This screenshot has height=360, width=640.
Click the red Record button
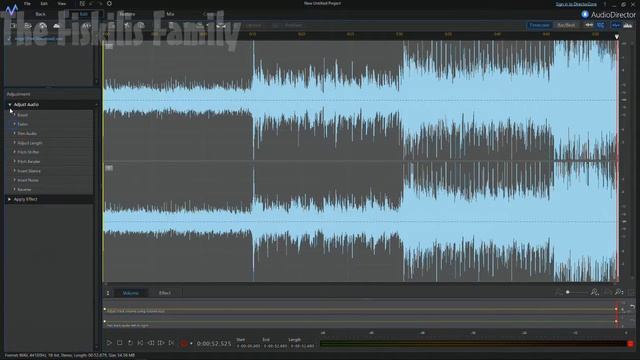pyautogui.click(x=184, y=344)
